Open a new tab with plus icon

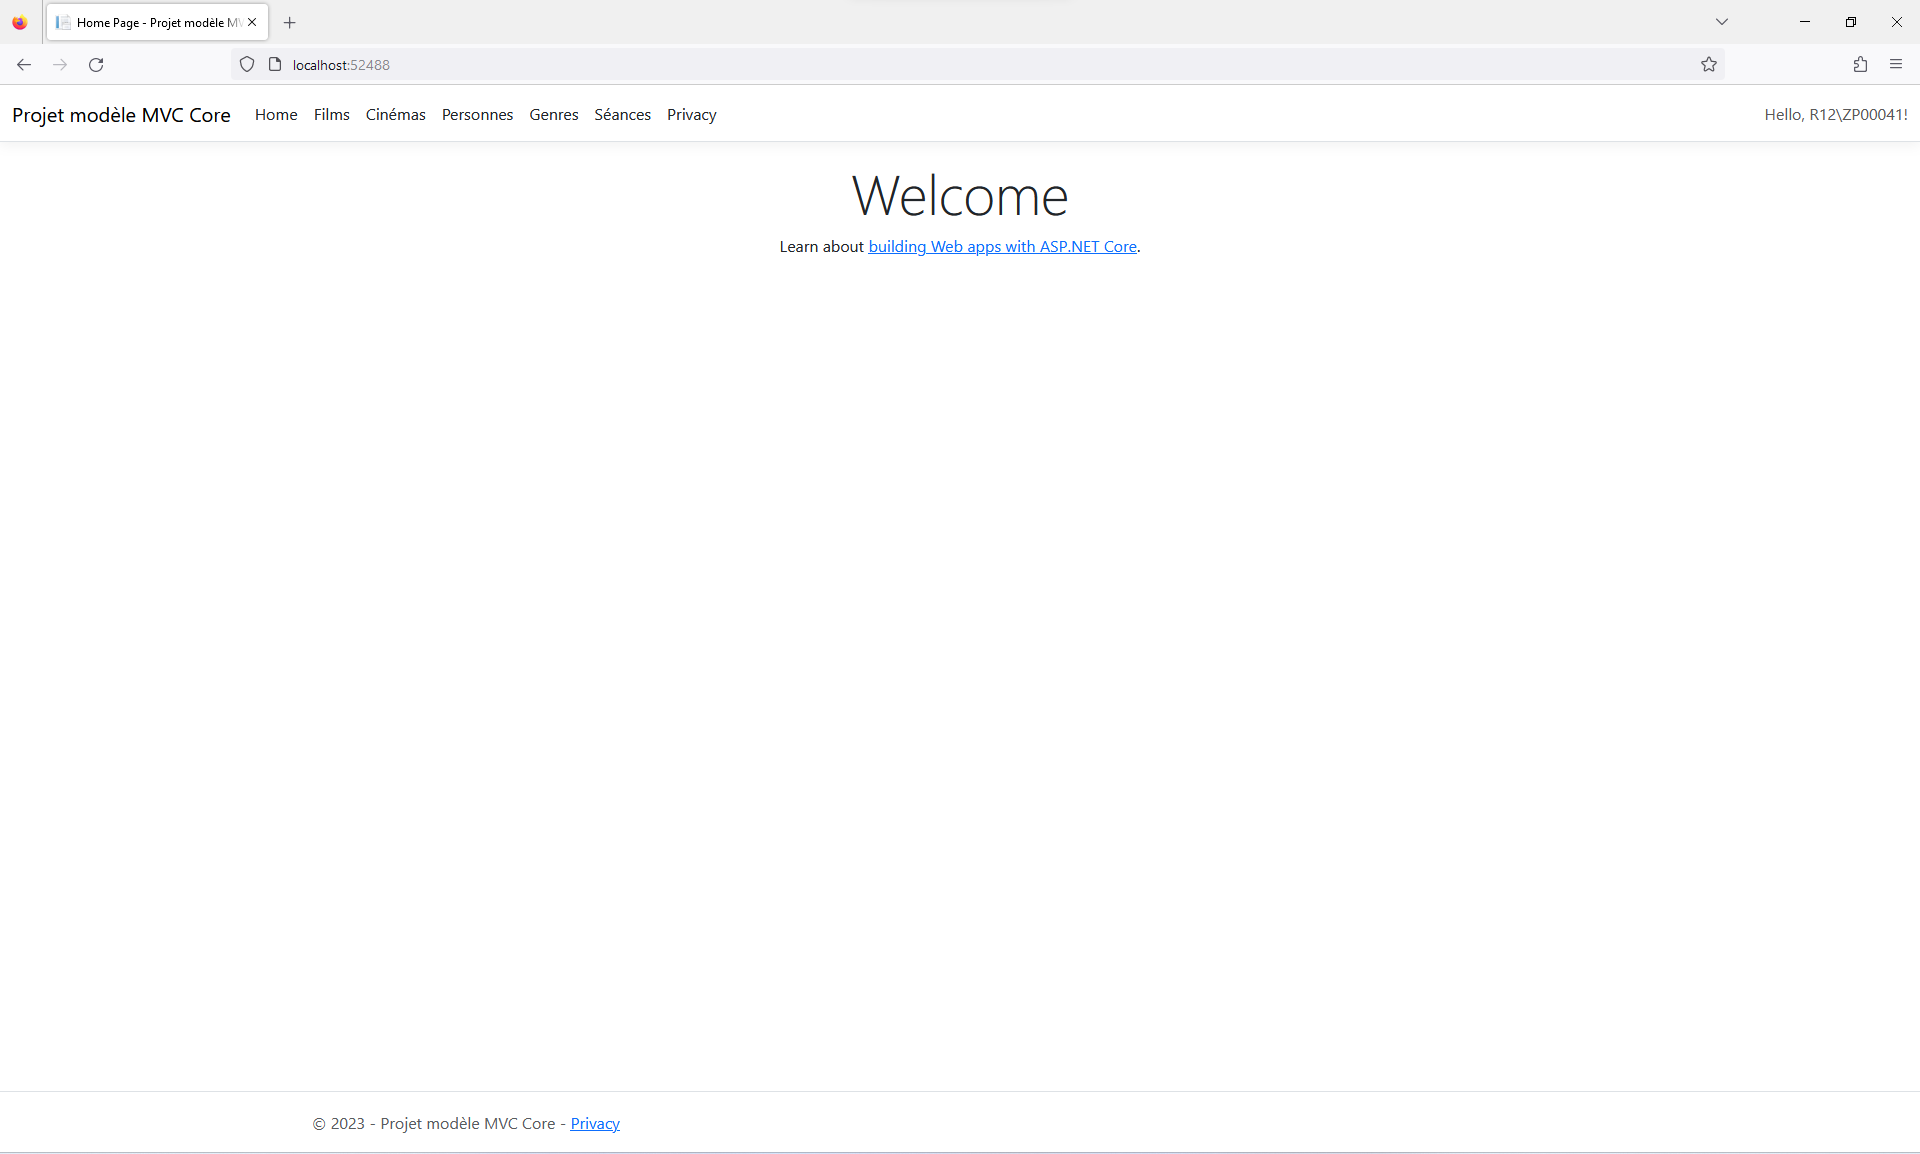[290, 22]
